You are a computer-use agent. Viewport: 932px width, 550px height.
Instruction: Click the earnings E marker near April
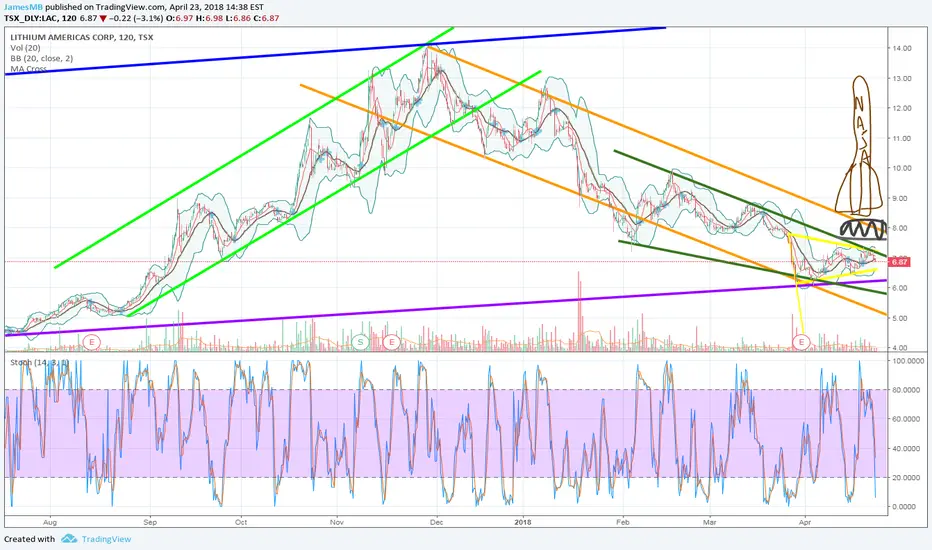coord(802,342)
